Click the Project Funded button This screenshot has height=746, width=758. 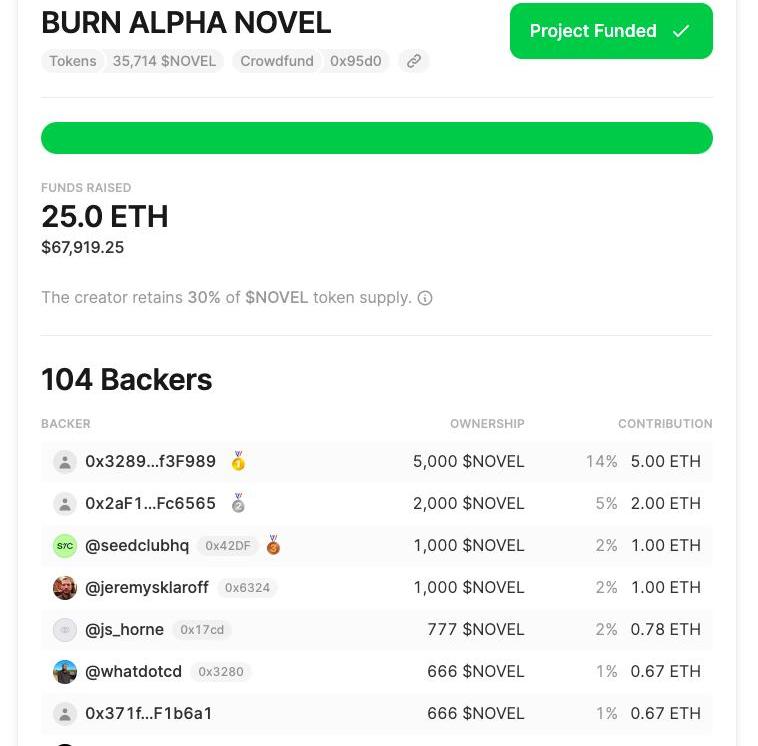click(611, 31)
